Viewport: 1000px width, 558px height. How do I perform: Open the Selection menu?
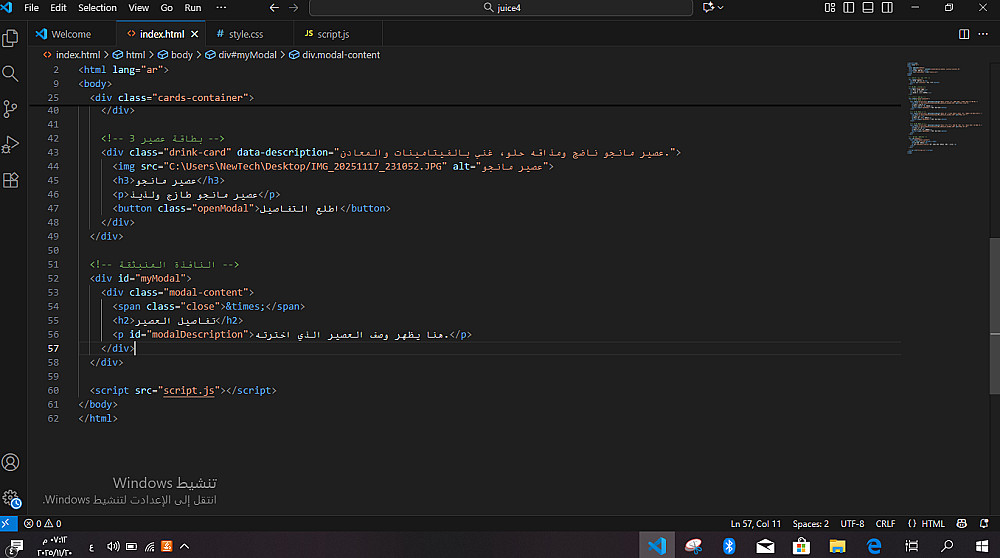click(97, 8)
